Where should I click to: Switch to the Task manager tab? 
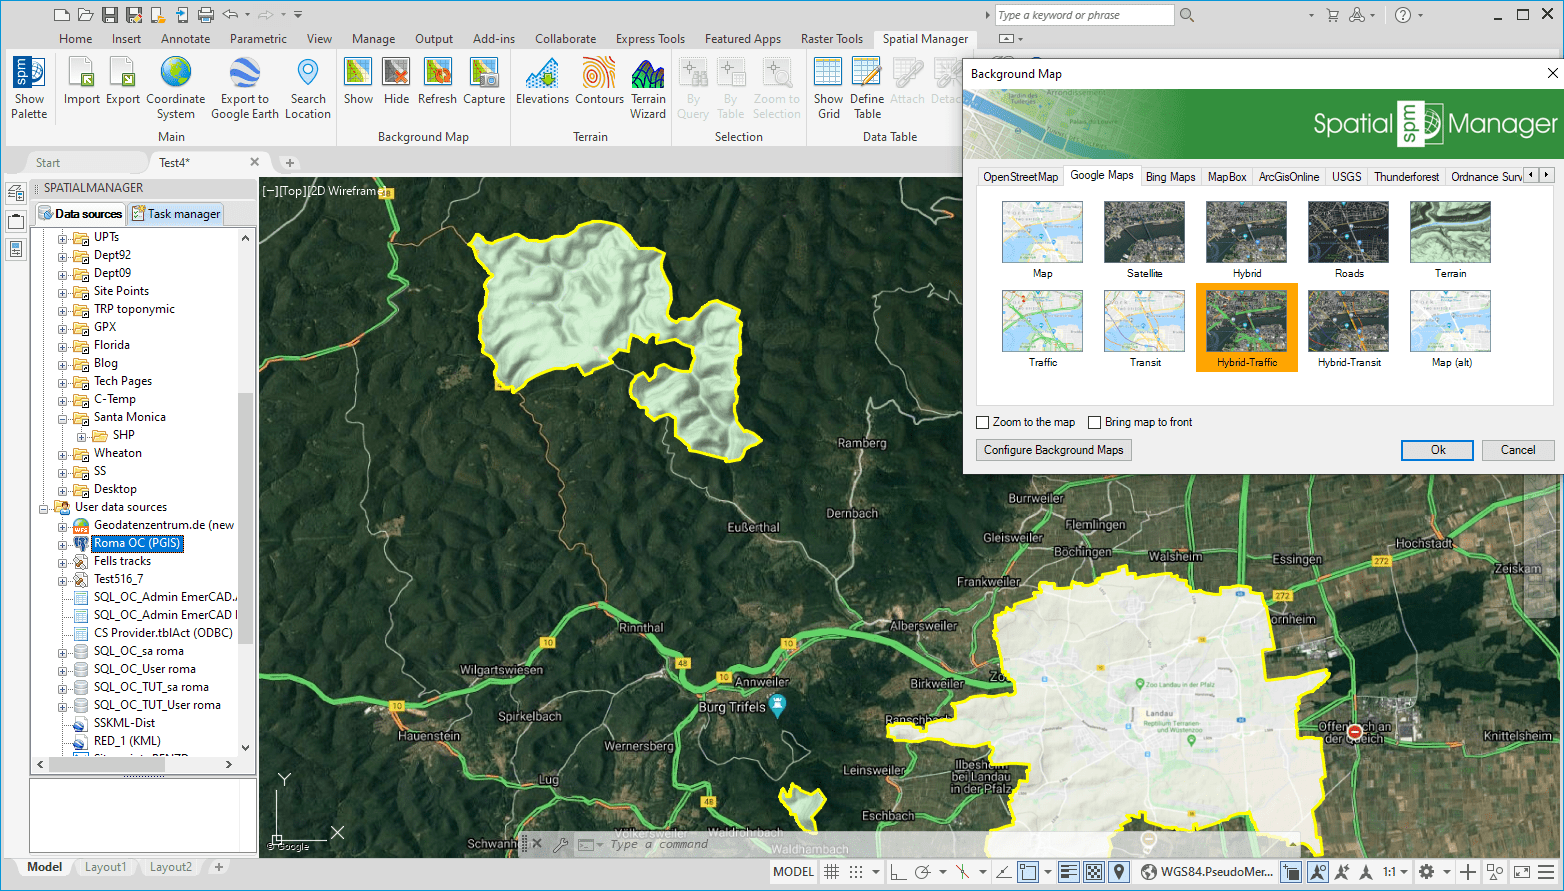pos(176,214)
